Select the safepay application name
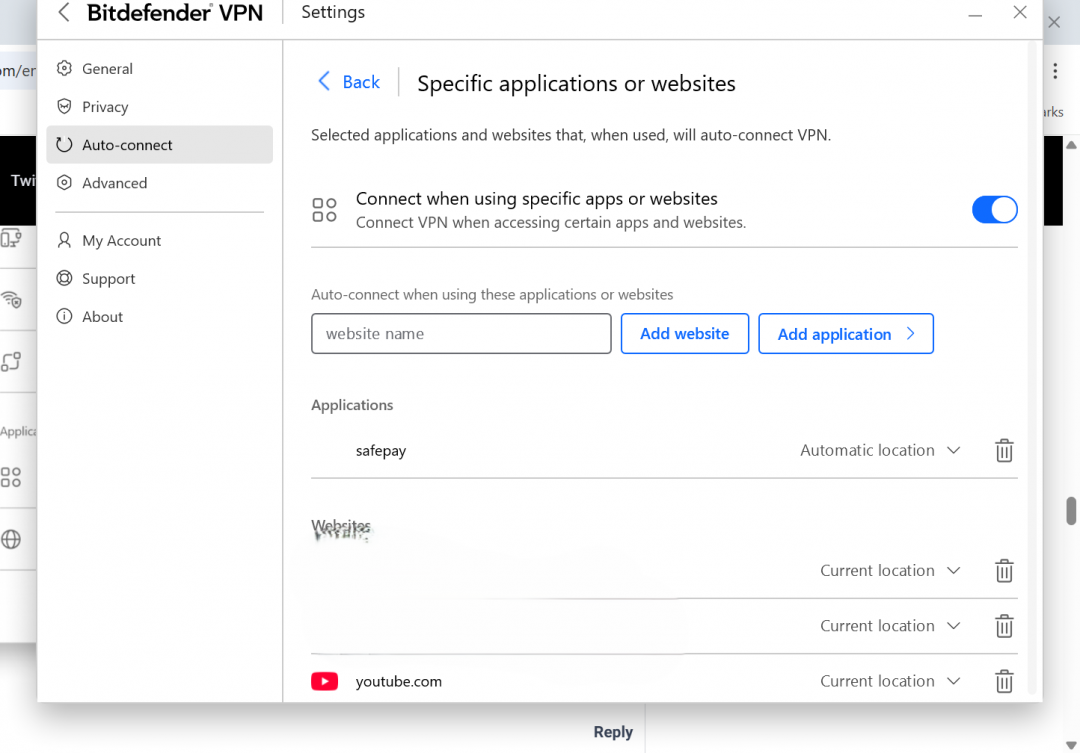 [381, 451]
